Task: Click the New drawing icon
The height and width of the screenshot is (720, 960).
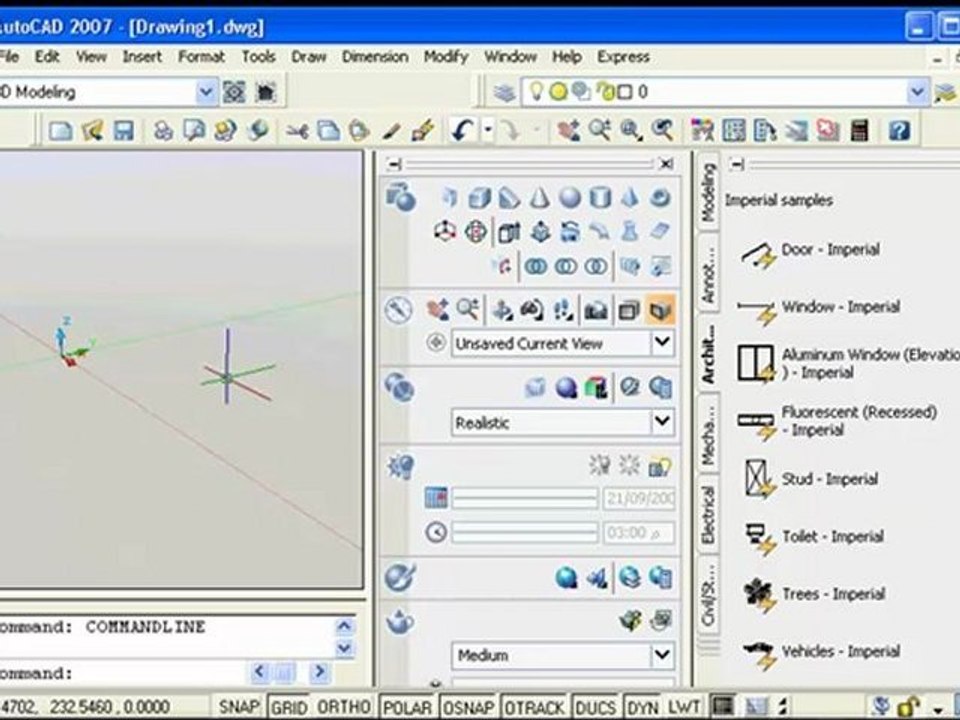Action: (61, 130)
